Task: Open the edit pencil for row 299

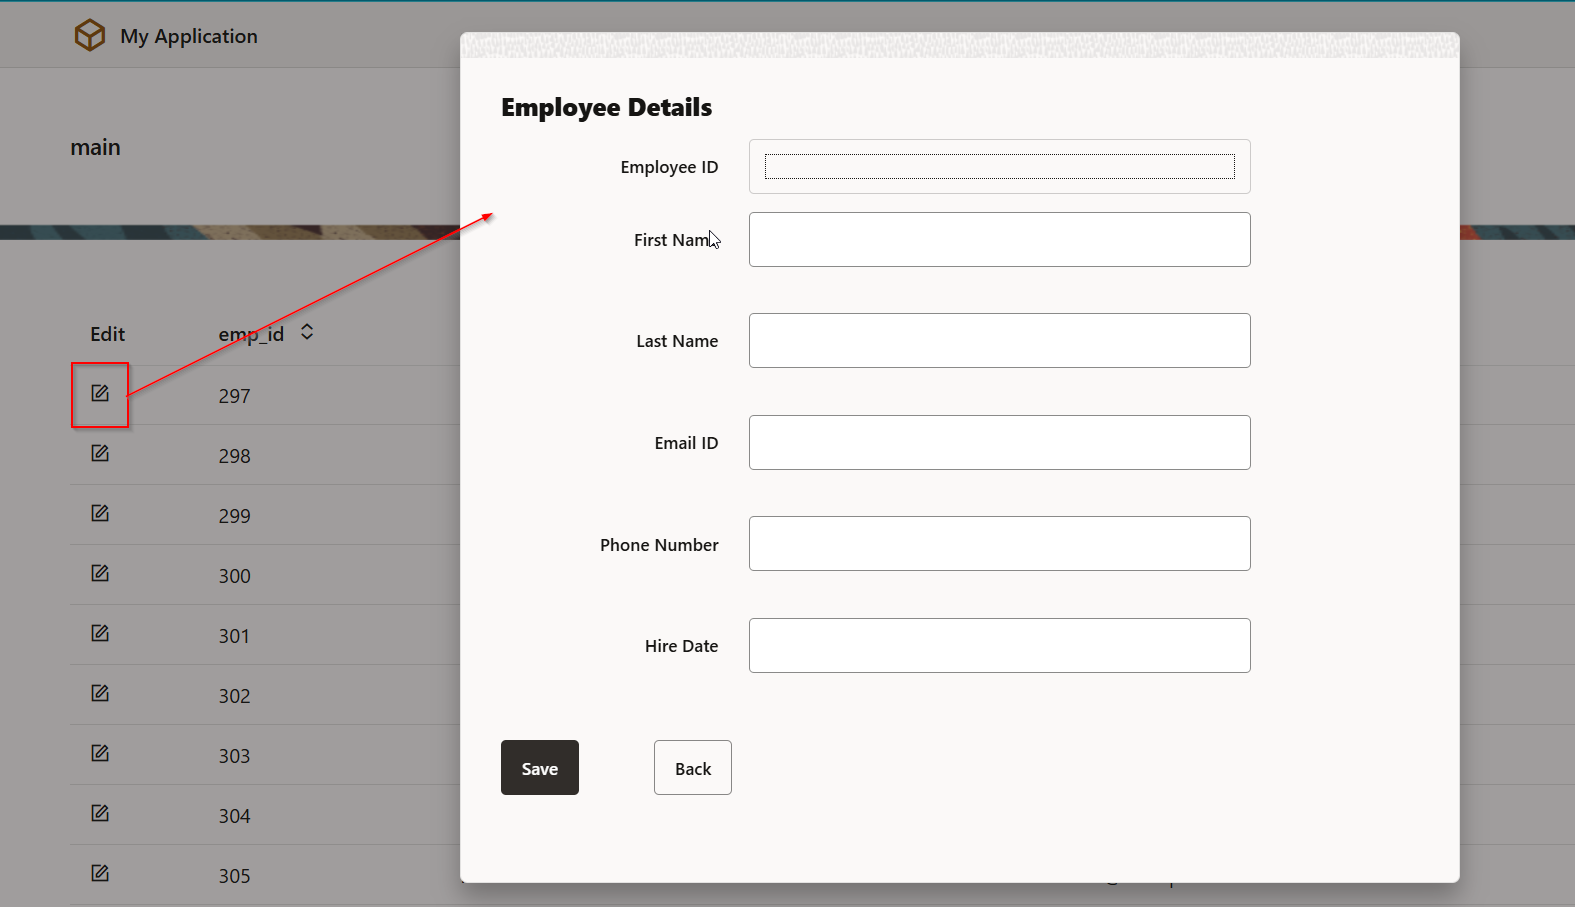Action: (100, 514)
